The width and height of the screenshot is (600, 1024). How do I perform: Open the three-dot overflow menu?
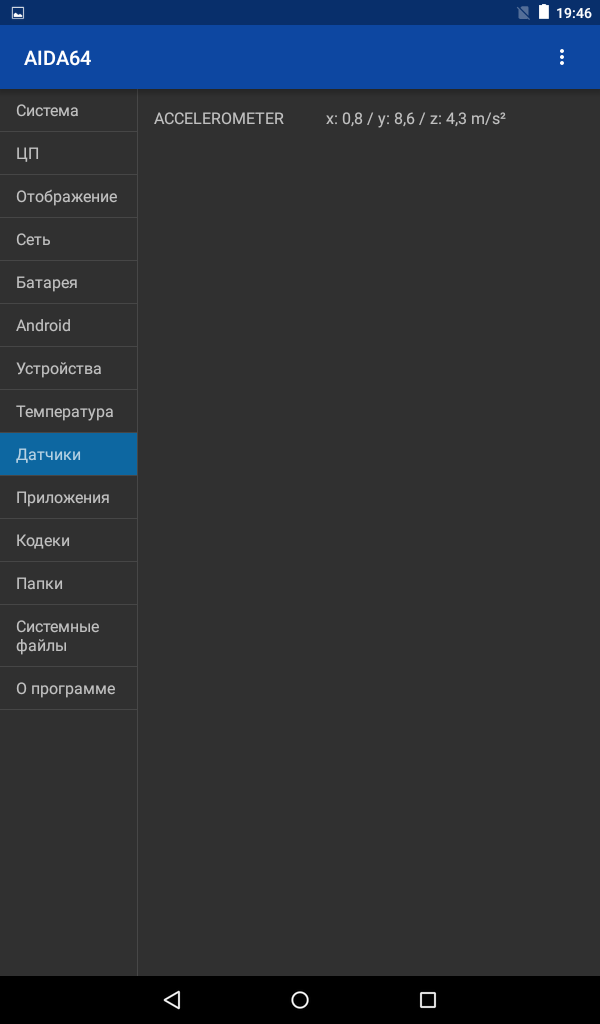tap(561, 57)
